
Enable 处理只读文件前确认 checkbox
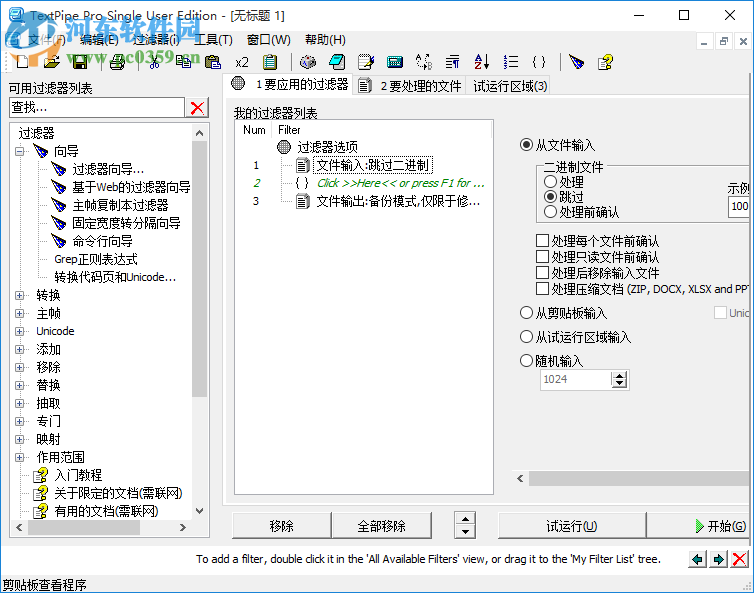click(542, 256)
